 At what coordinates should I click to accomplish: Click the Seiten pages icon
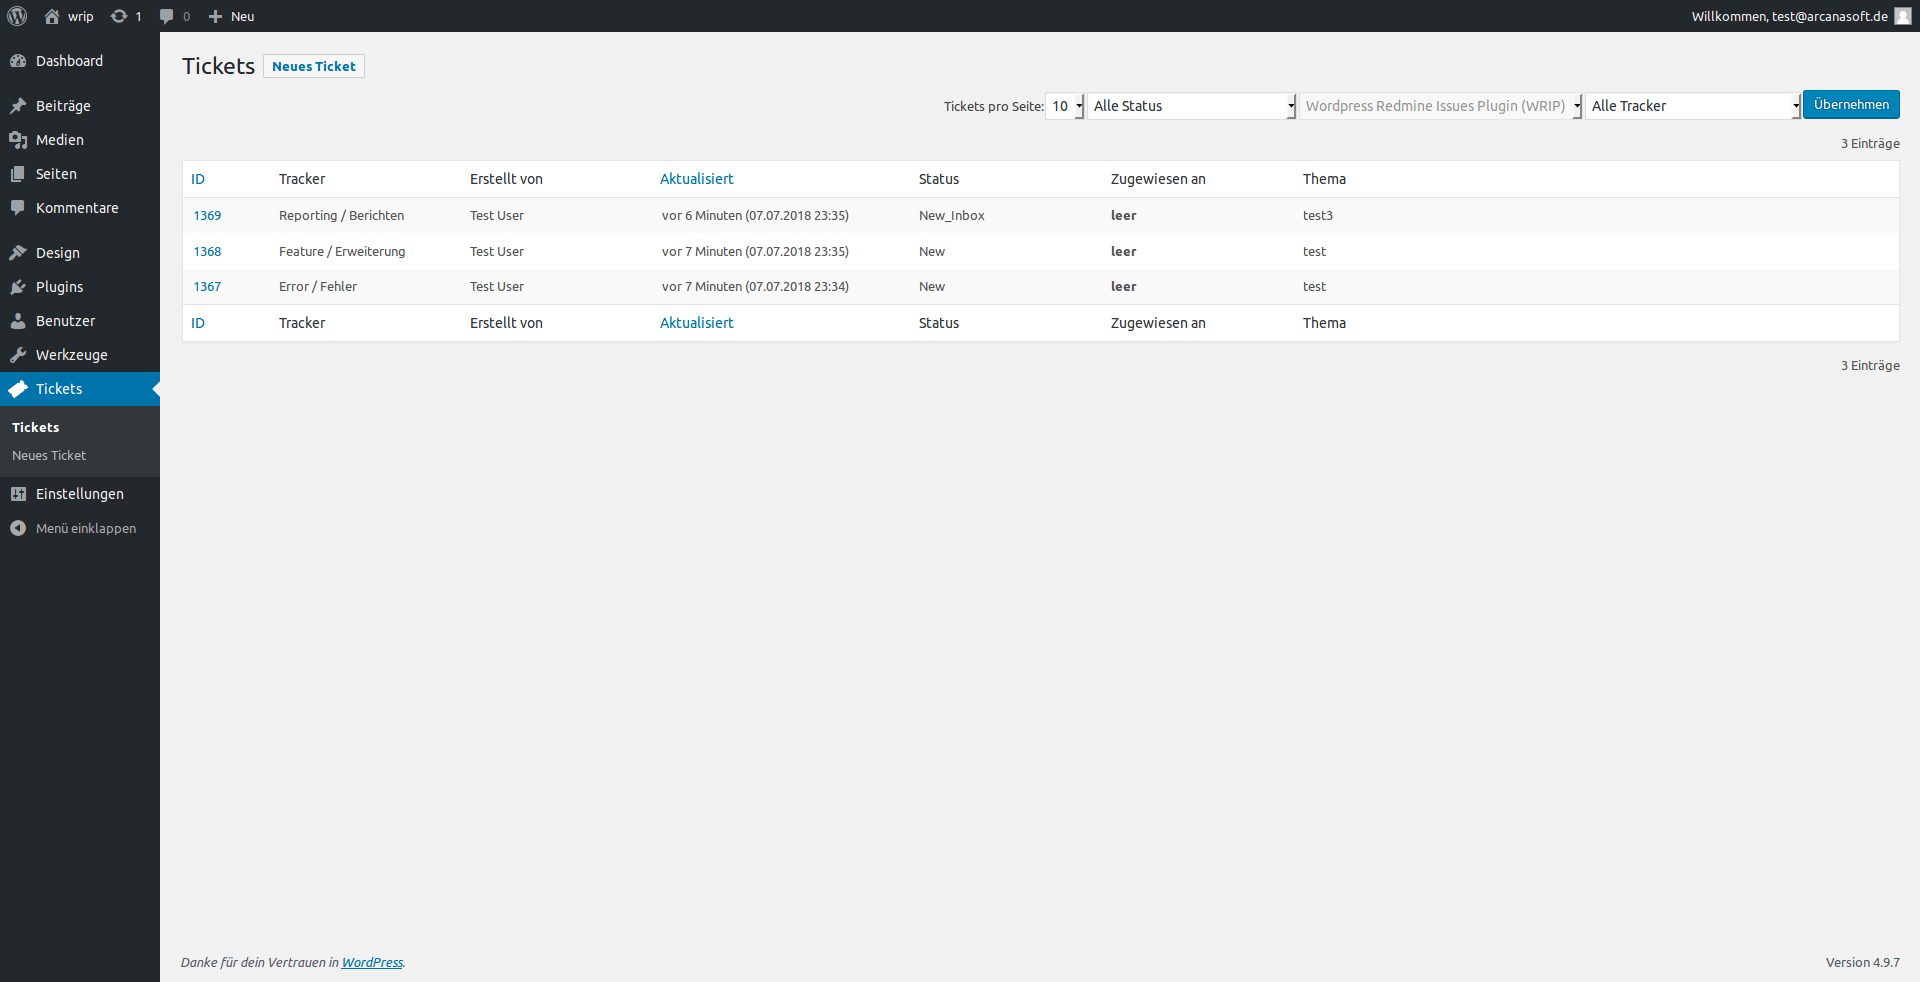click(x=18, y=174)
